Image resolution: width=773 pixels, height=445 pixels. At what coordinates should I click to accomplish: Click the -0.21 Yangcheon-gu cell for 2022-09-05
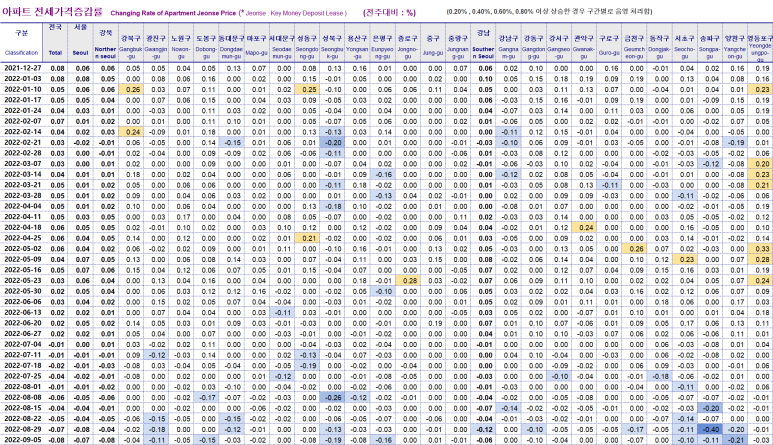[735, 440]
